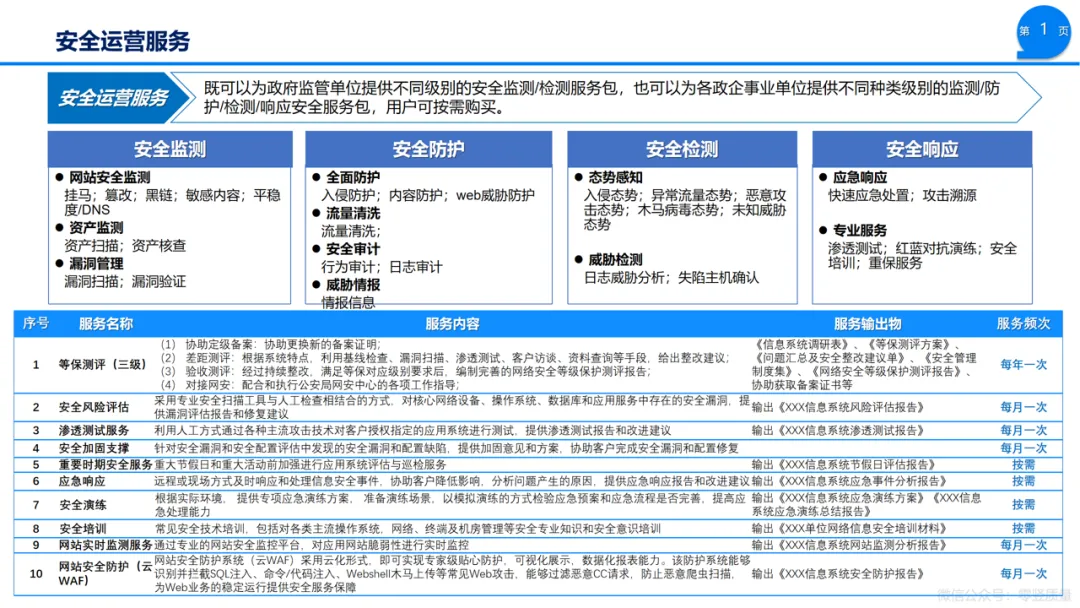
Task: Click the slide title 安全运营服务 at top
Action: coord(123,41)
